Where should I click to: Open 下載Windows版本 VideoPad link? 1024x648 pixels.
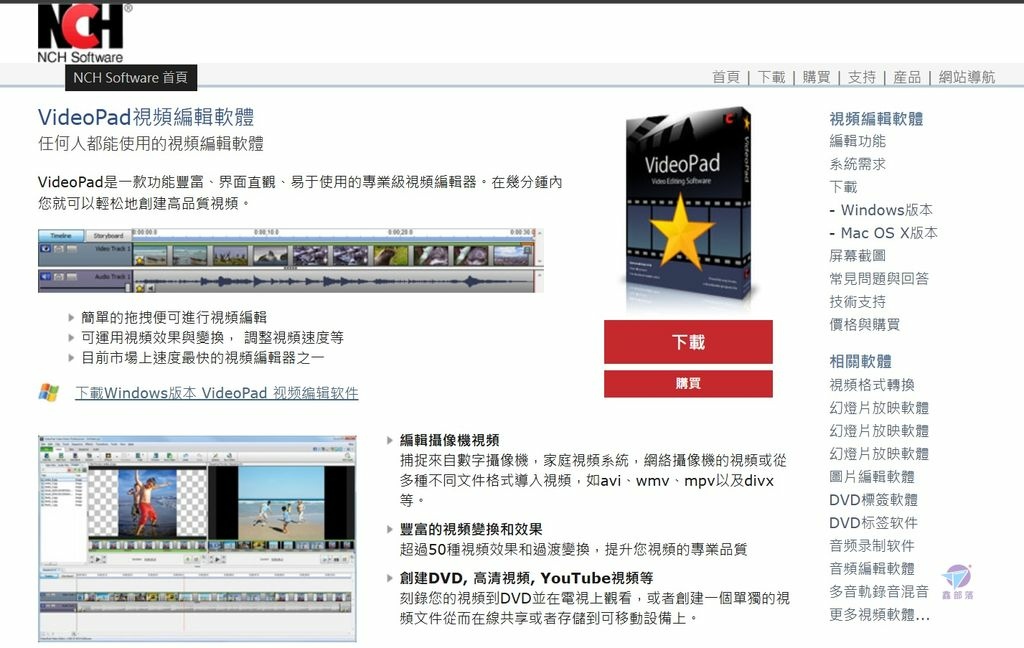(217, 393)
